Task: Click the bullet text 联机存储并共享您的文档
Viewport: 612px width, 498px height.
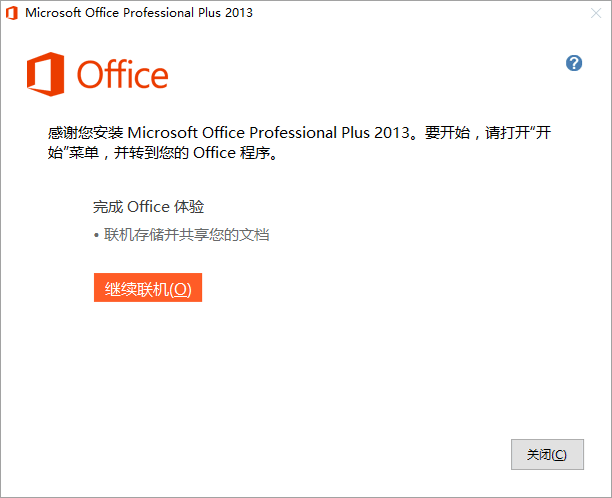Action: click(x=187, y=235)
